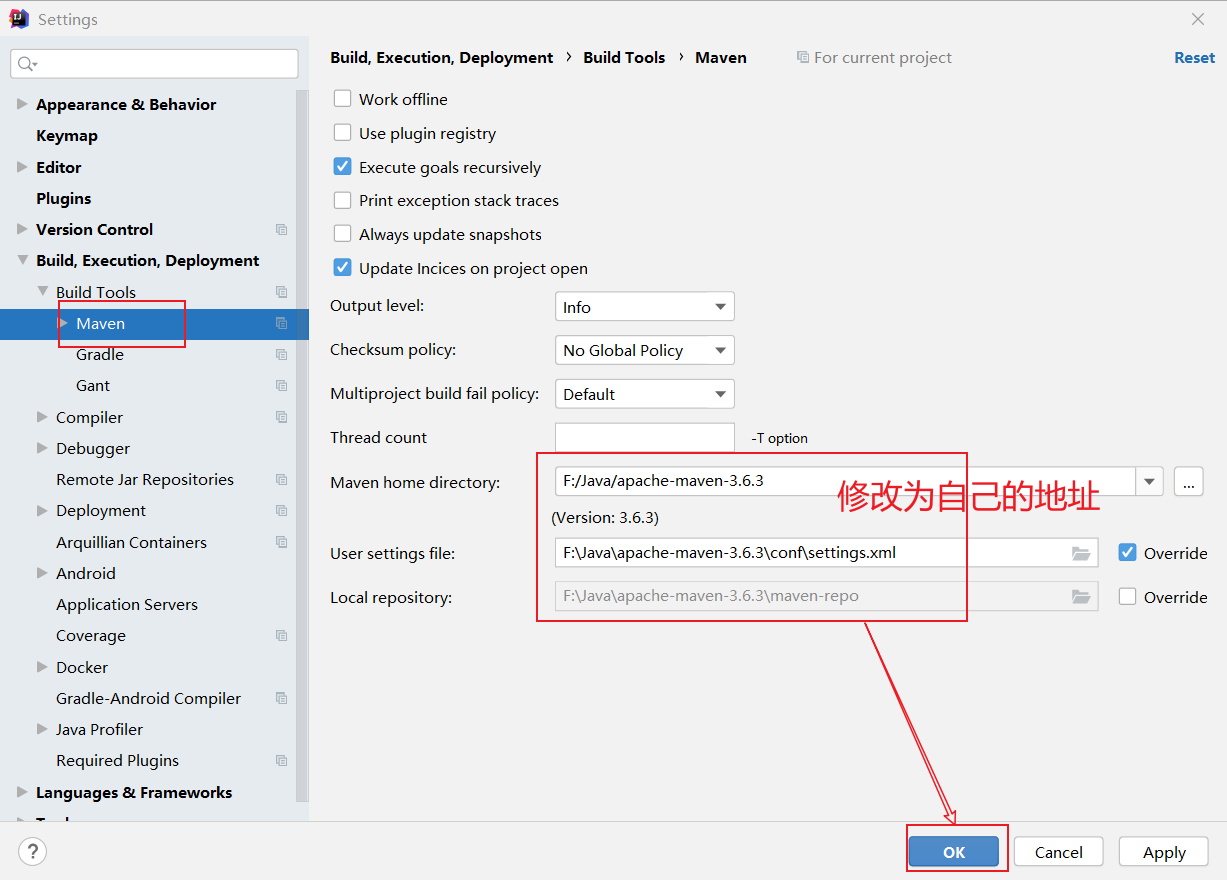Select Keymap in the settings tree

click(x=67, y=136)
